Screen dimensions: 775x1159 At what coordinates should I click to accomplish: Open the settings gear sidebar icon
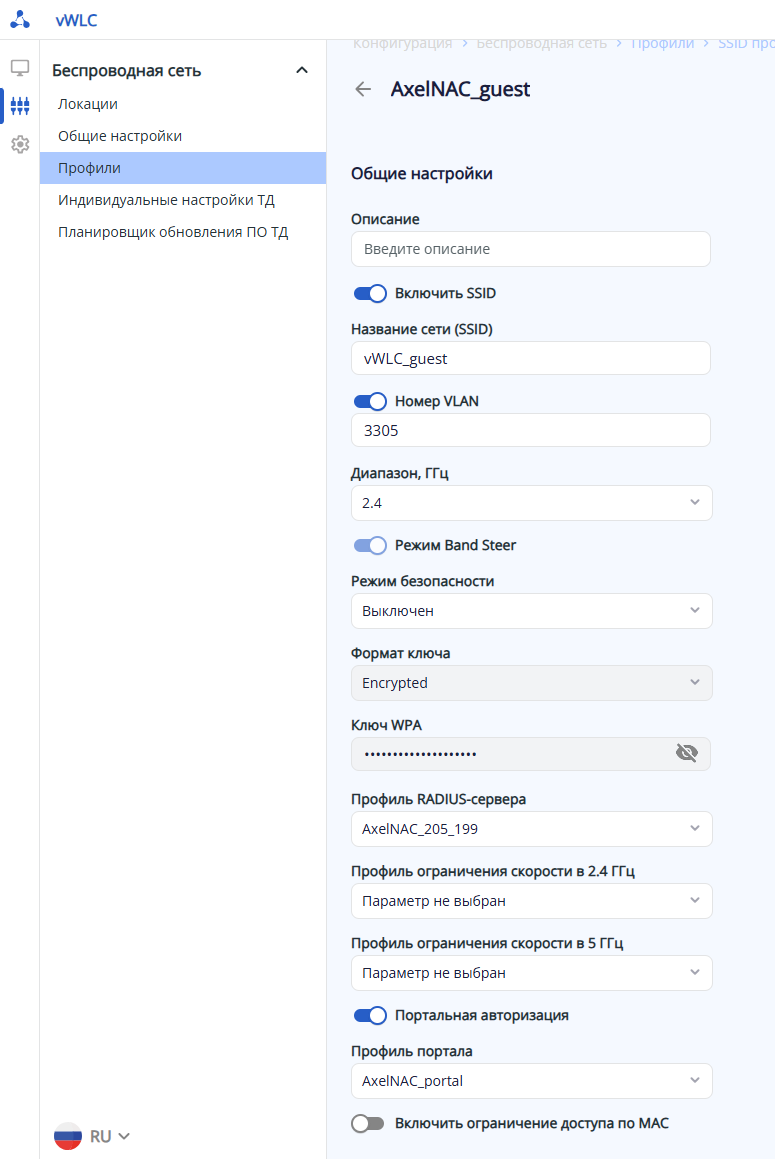click(x=20, y=144)
